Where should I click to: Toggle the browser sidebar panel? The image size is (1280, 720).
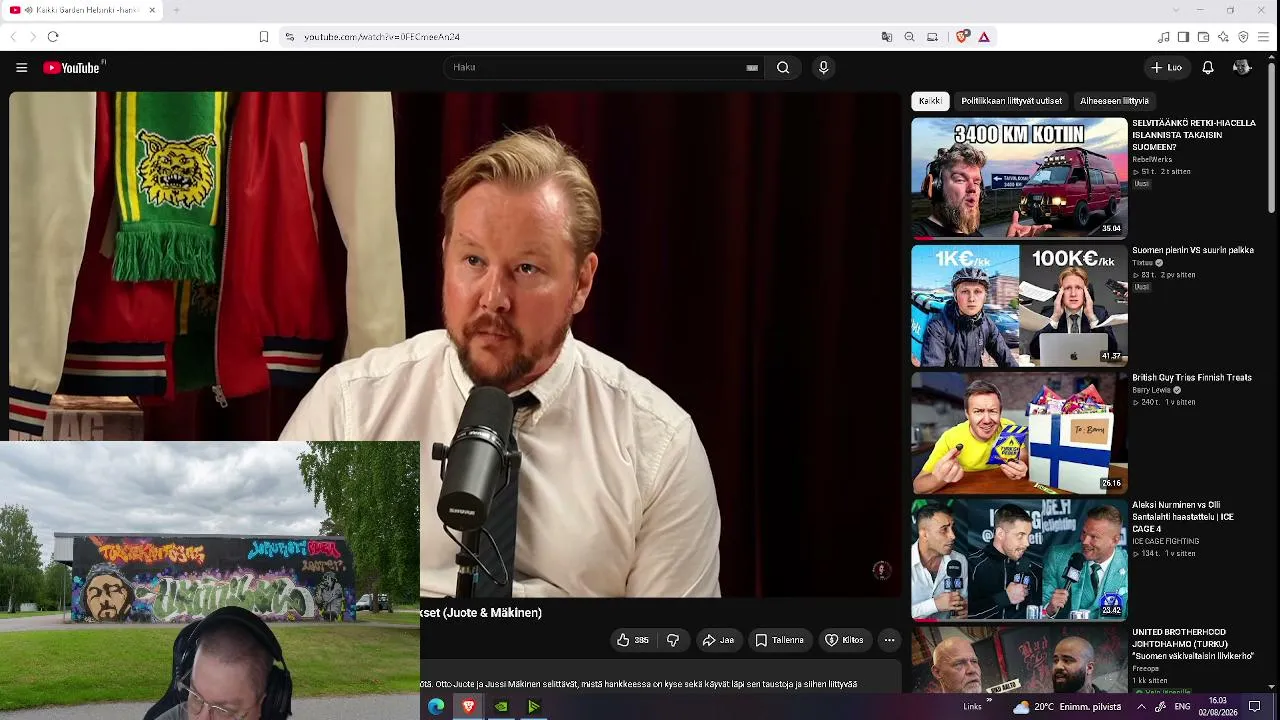(x=1183, y=37)
